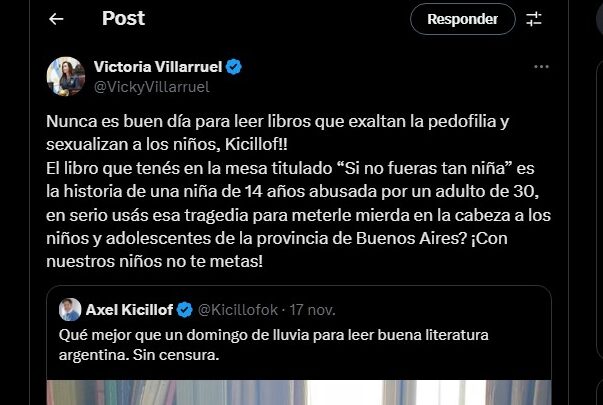Click the Responder button
This screenshot has height=405, width=603.
(x=463, y=19)
